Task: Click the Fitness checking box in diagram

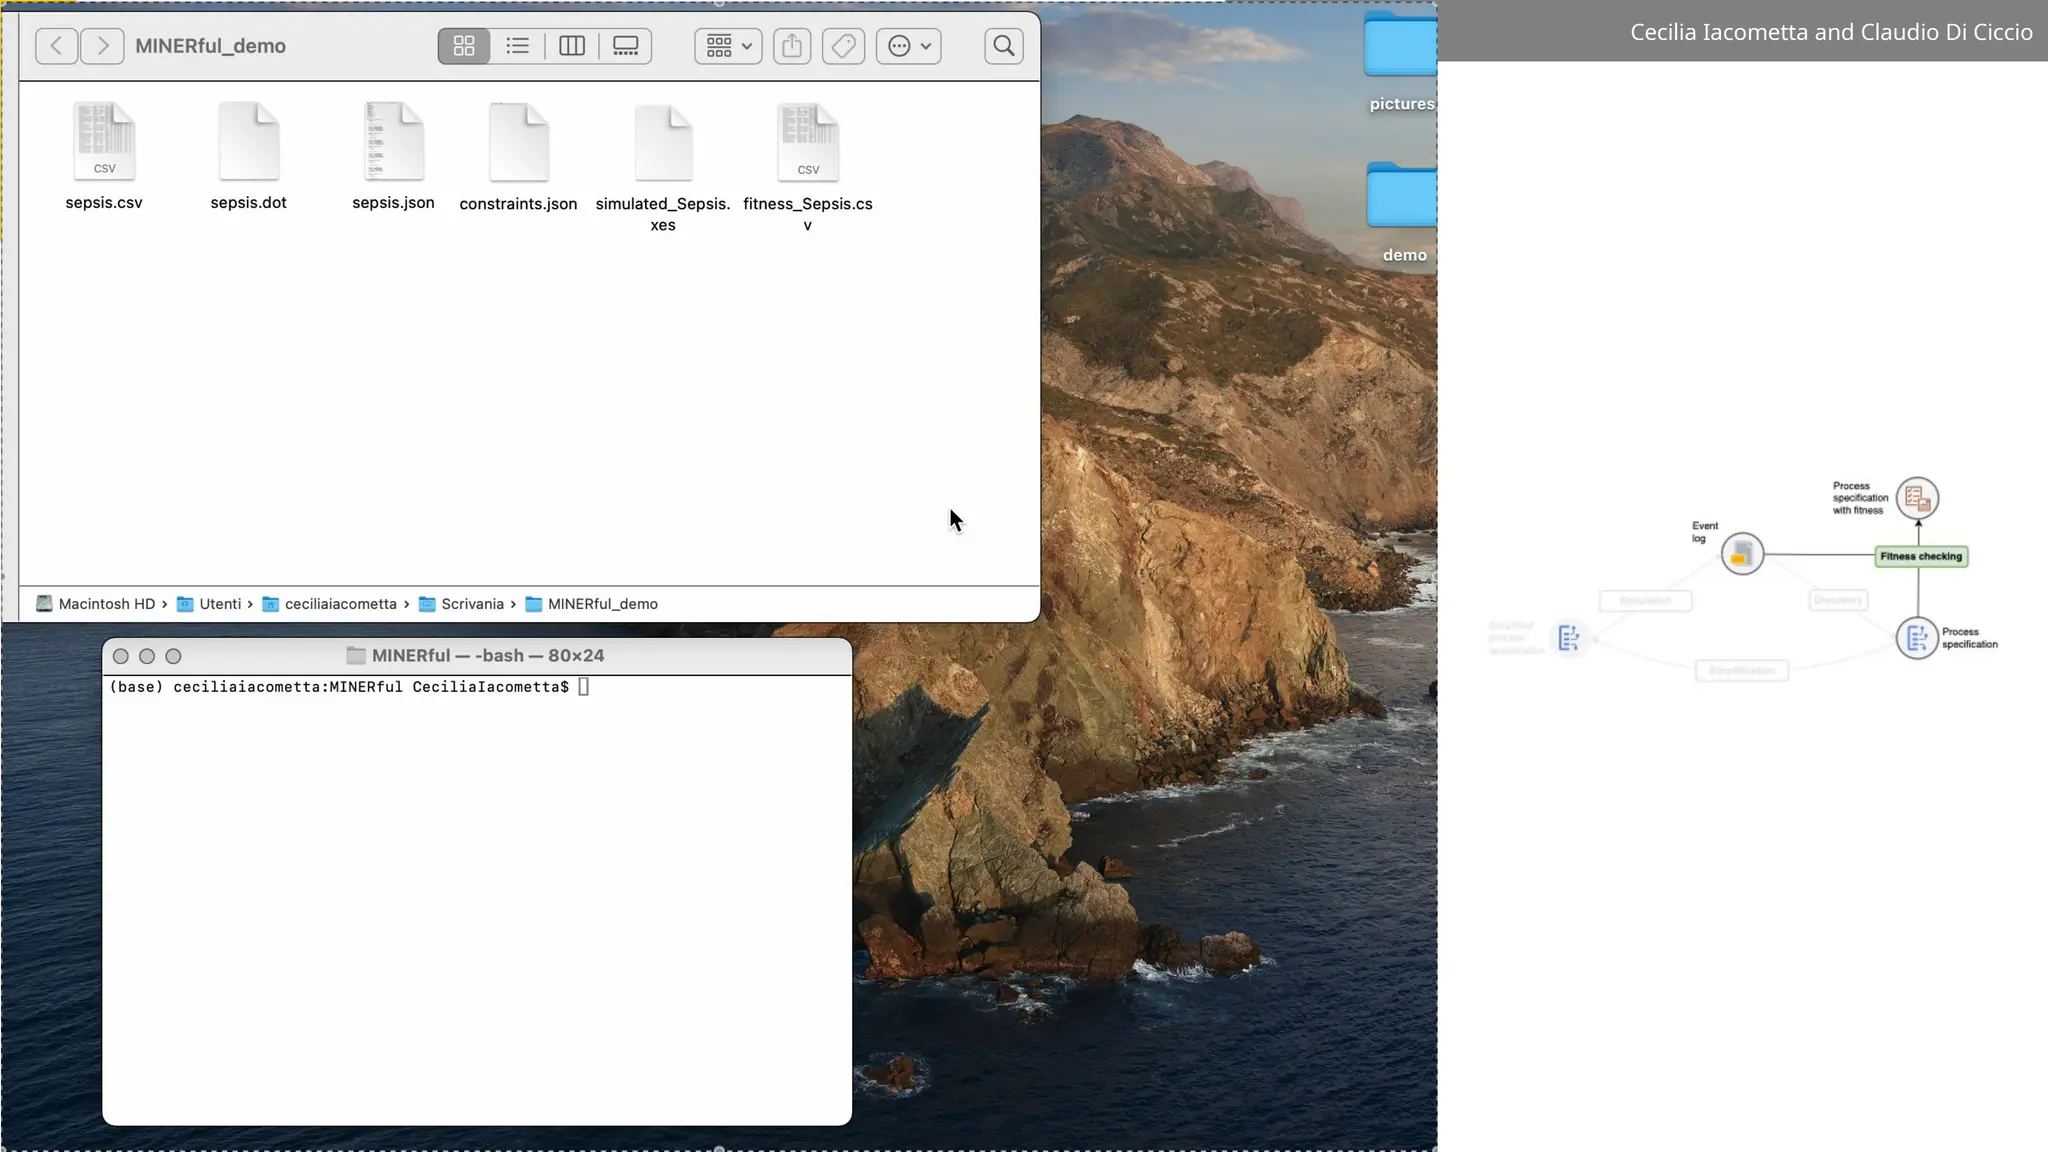Action: [1920, 556]
